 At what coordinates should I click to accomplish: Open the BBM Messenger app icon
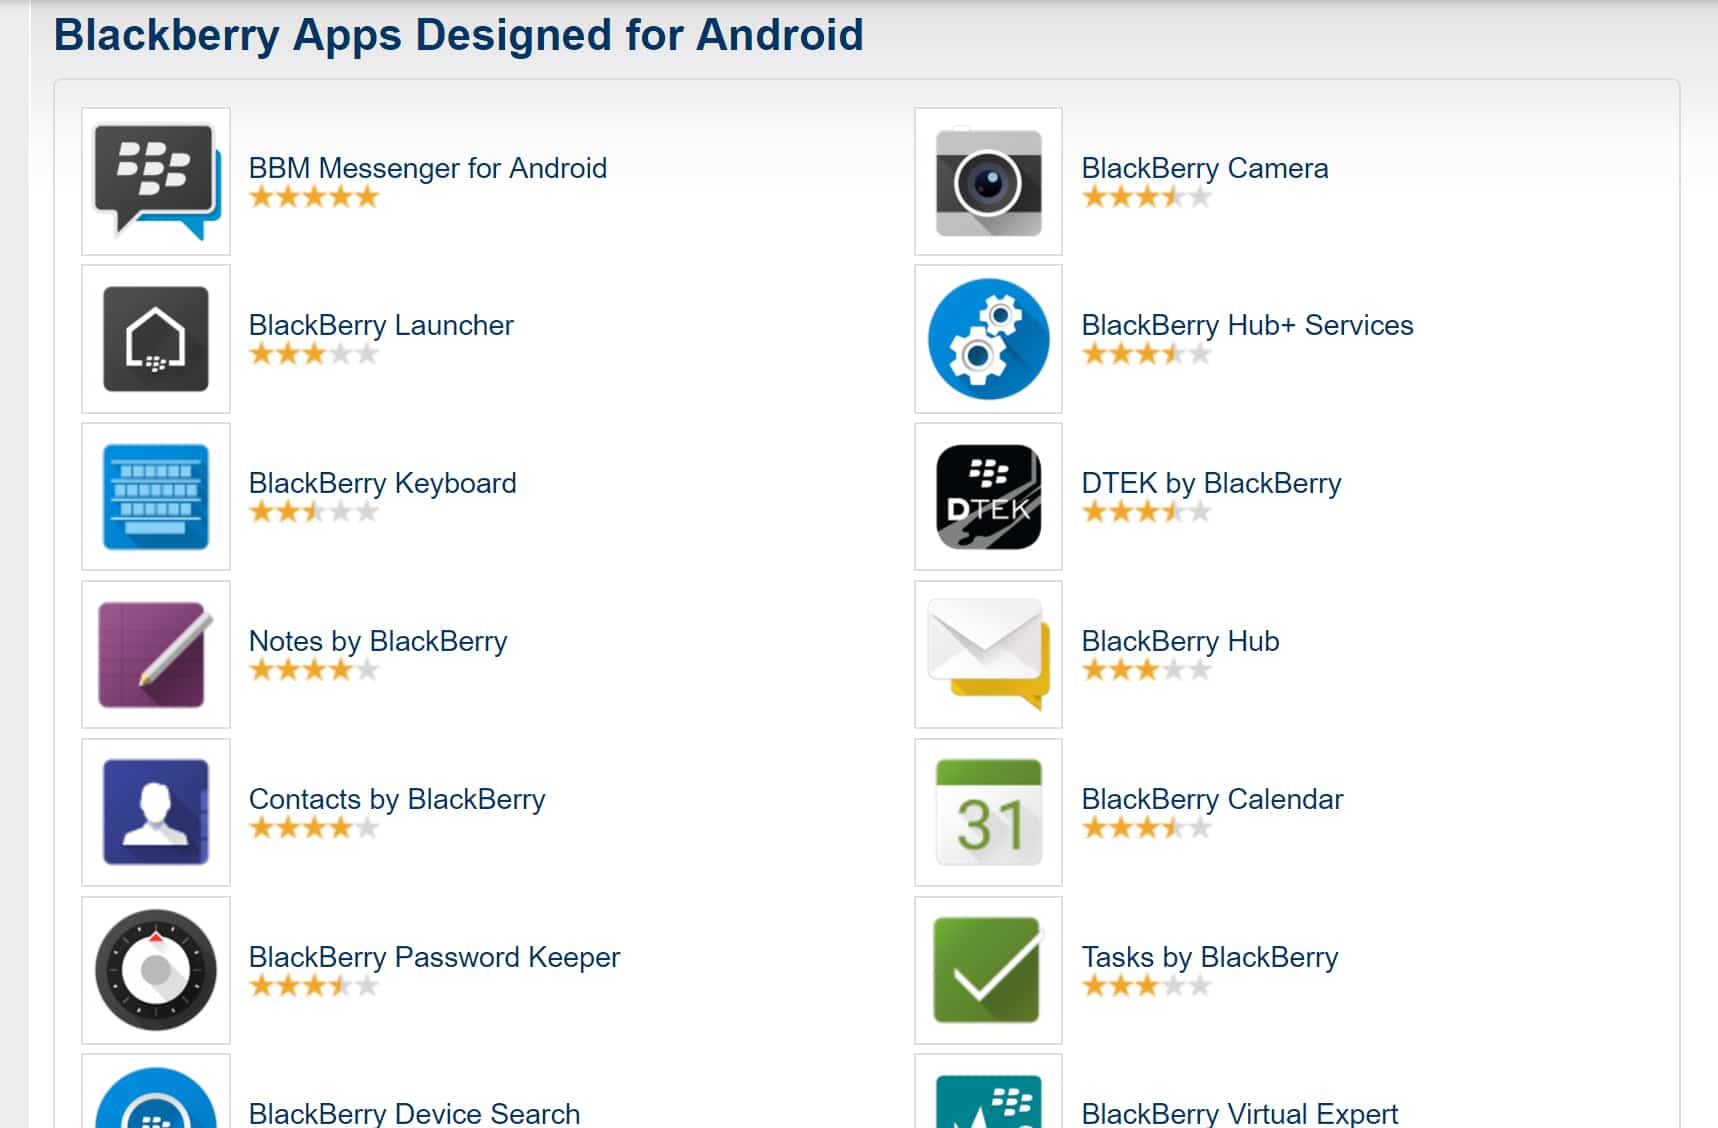pyautogui.click(x=156, y=181)
